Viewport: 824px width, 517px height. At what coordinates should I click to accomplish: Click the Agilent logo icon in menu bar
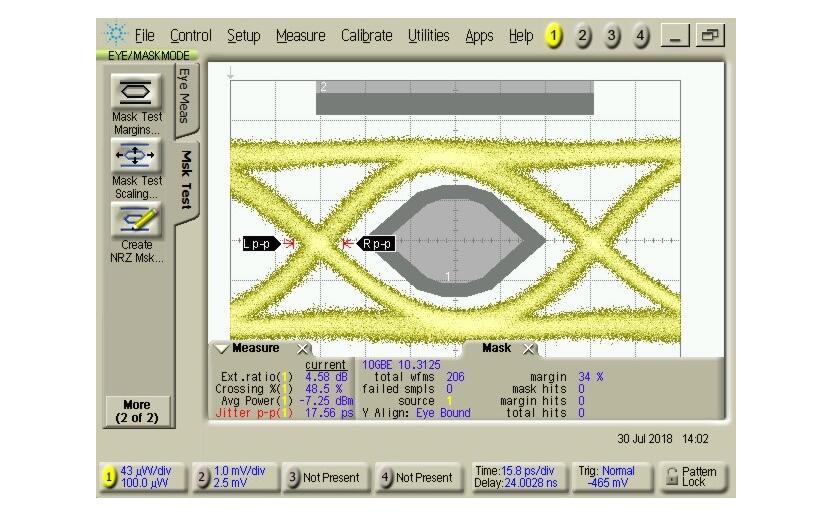[116, 35]
